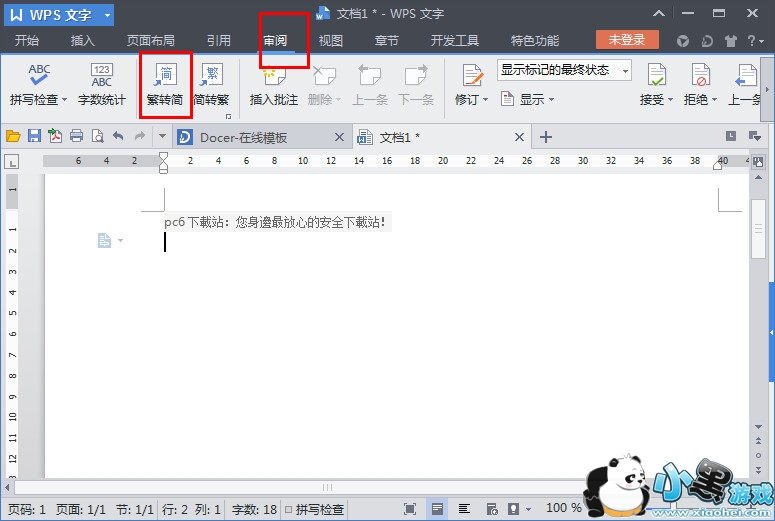Add a new document tab with plus

coord(546,137)
